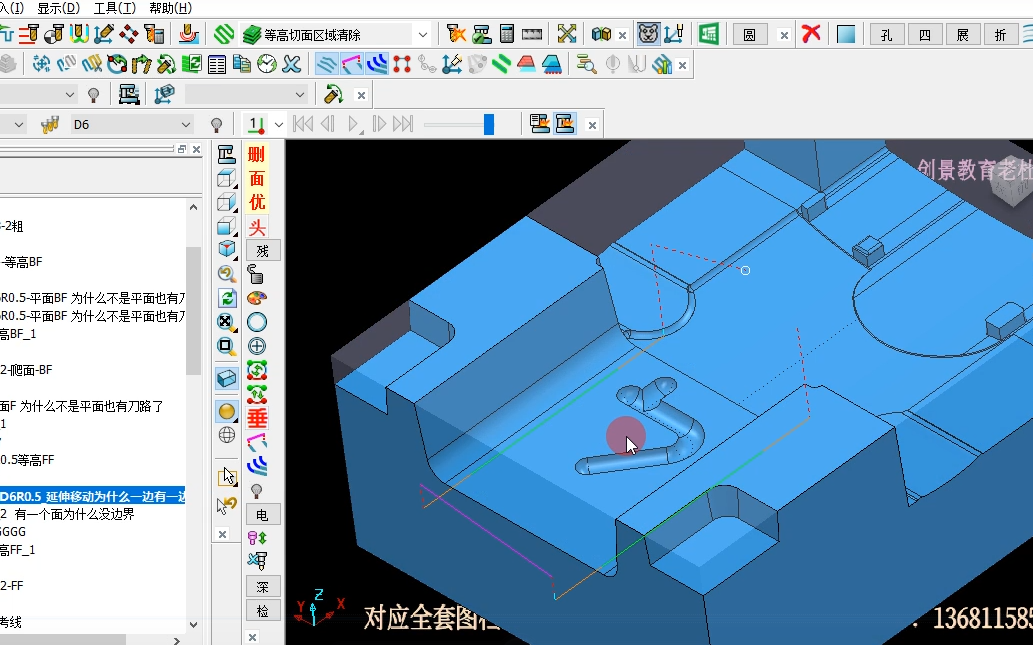The width and height of the screenshot is (1033, 645).
Task: Click the clock icon in toolpath toolbar
Action: (x=267, y=64)
